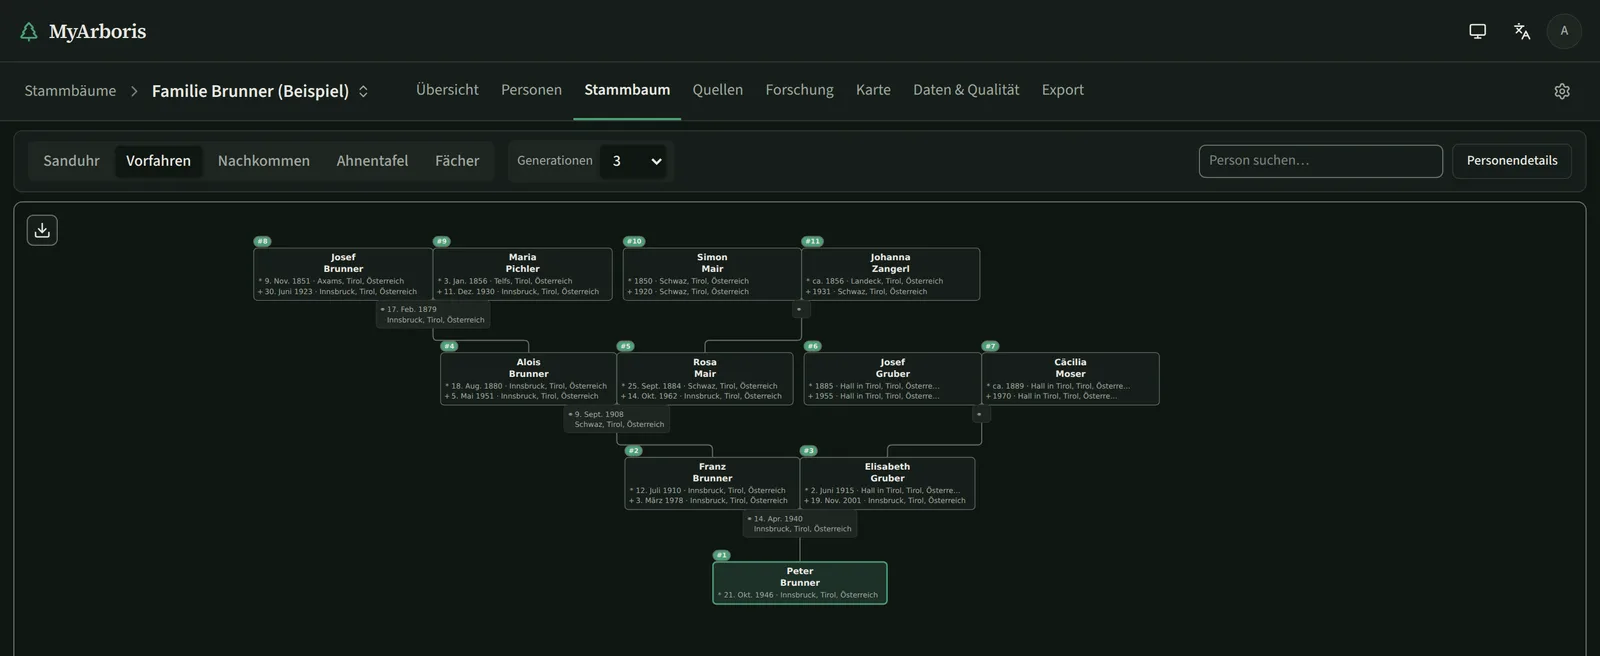Click the #5 badge above Rosa Mair
This screenshot has height=656, width=1600.
(x=626, y=346)
